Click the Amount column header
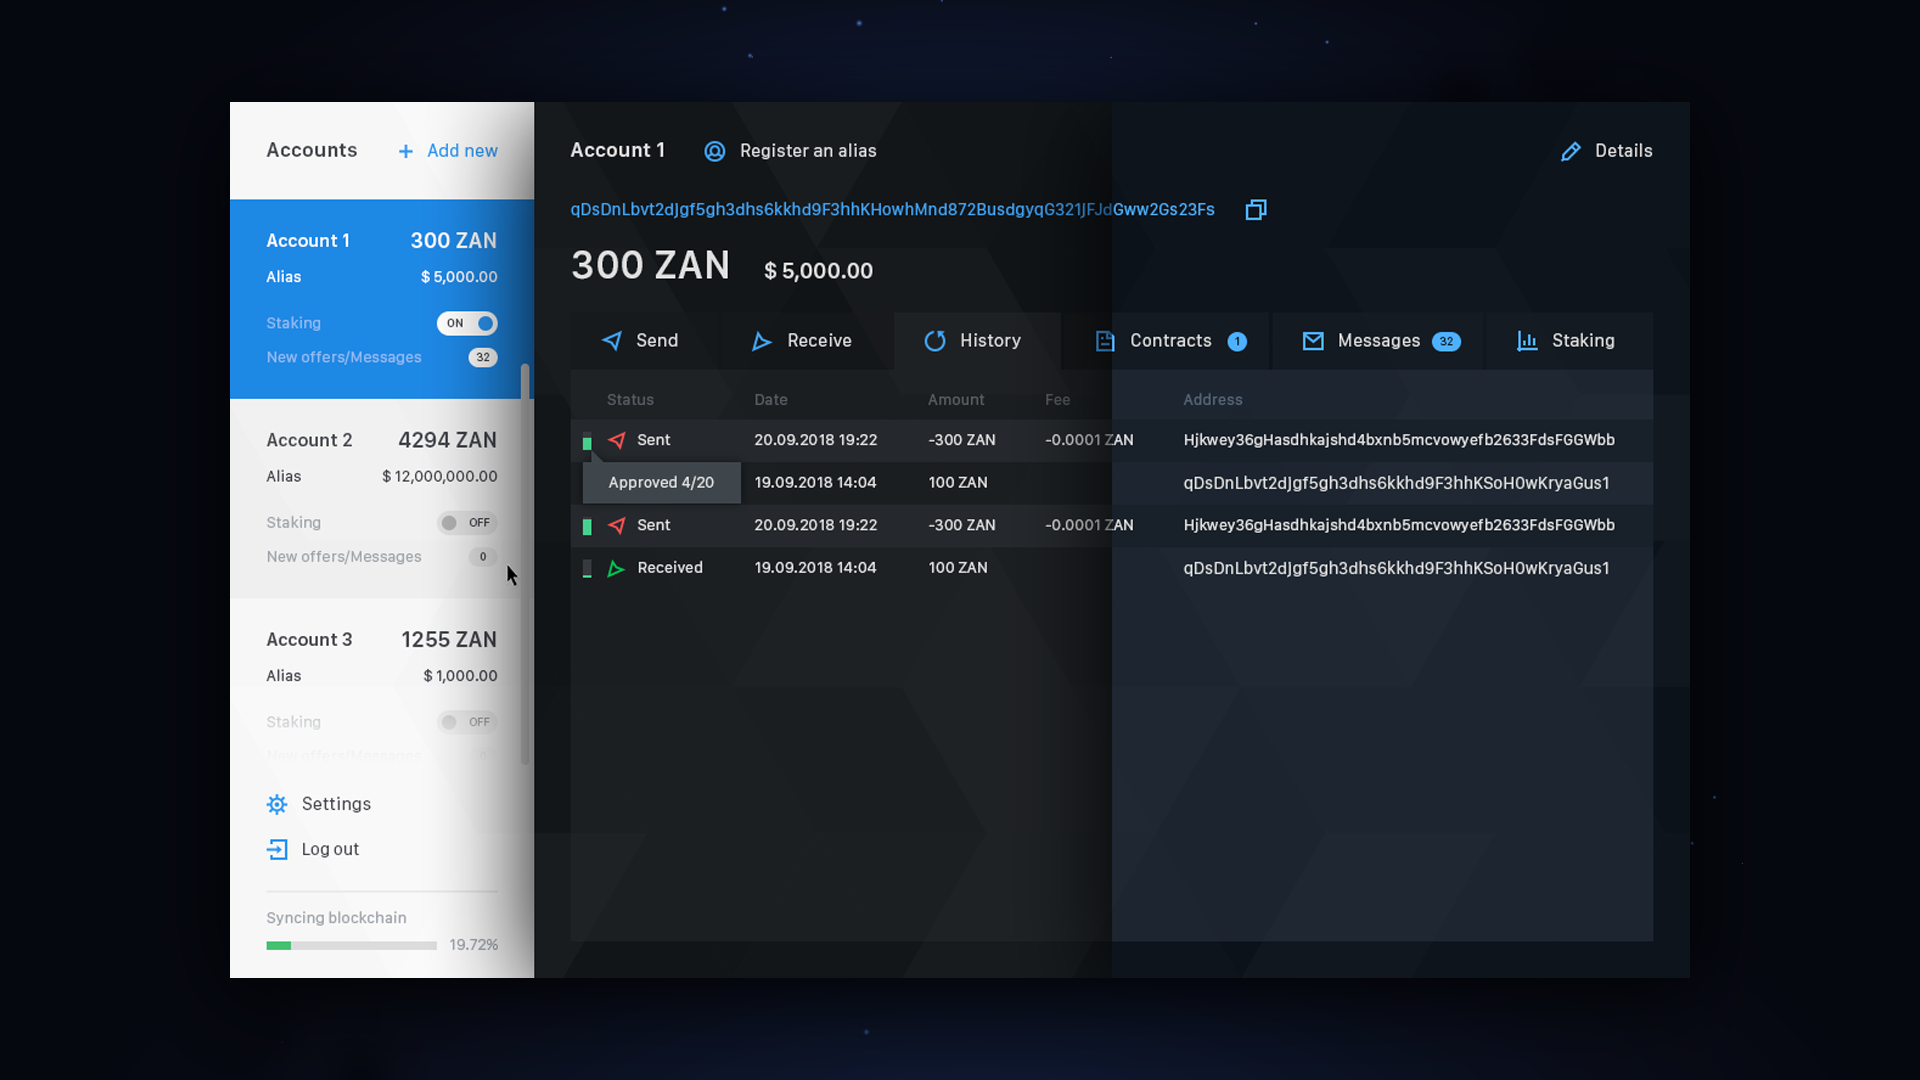 [956, 400]
